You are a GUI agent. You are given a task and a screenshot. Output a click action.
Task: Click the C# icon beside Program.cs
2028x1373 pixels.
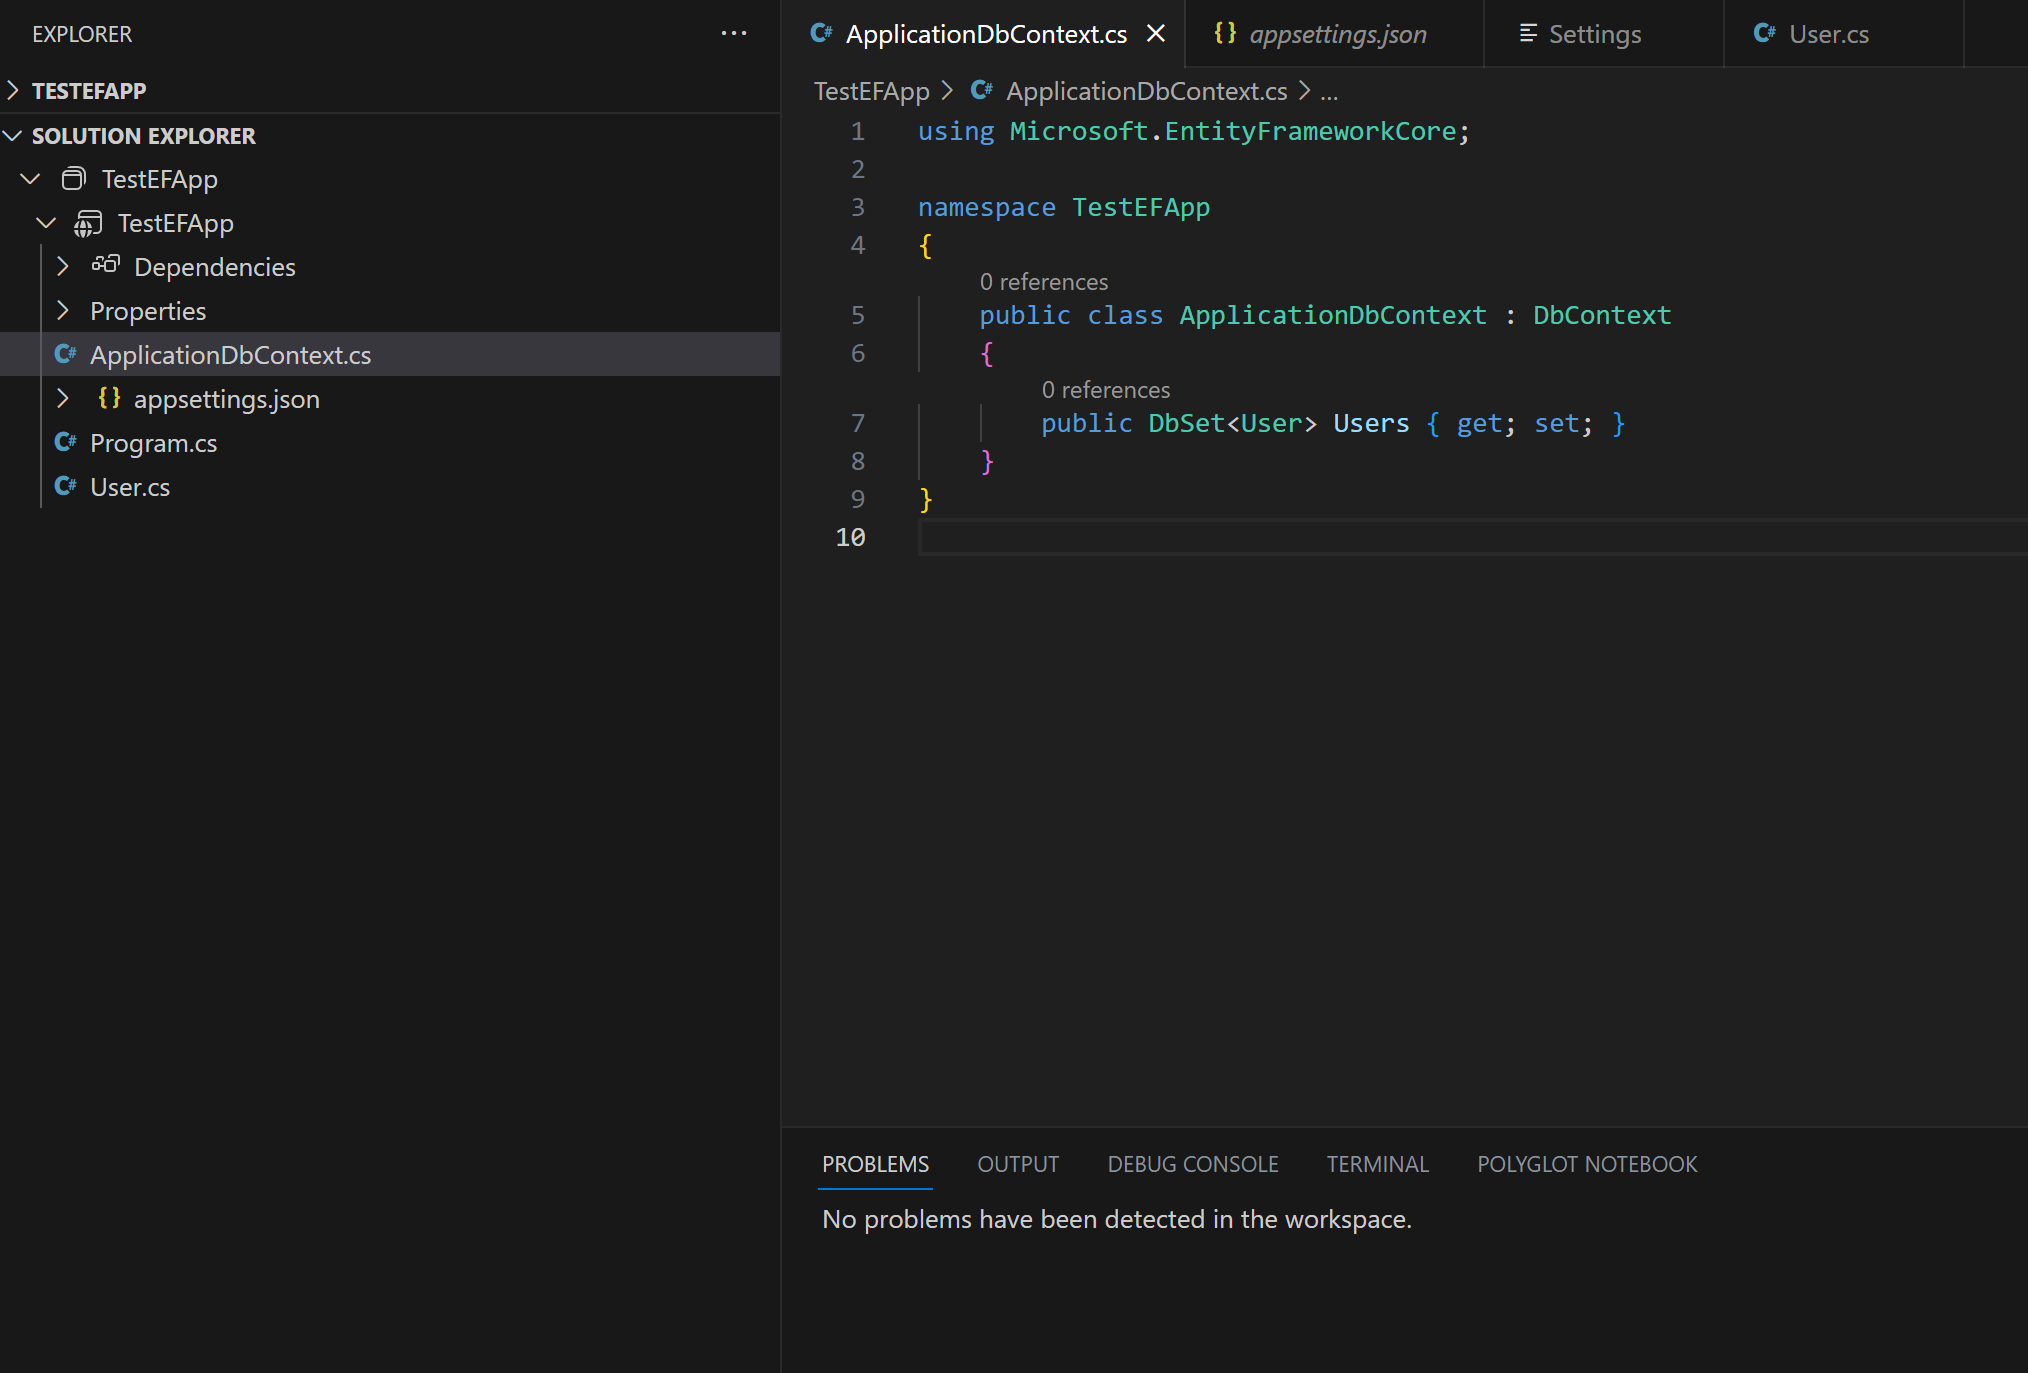[x=66, y=442]
